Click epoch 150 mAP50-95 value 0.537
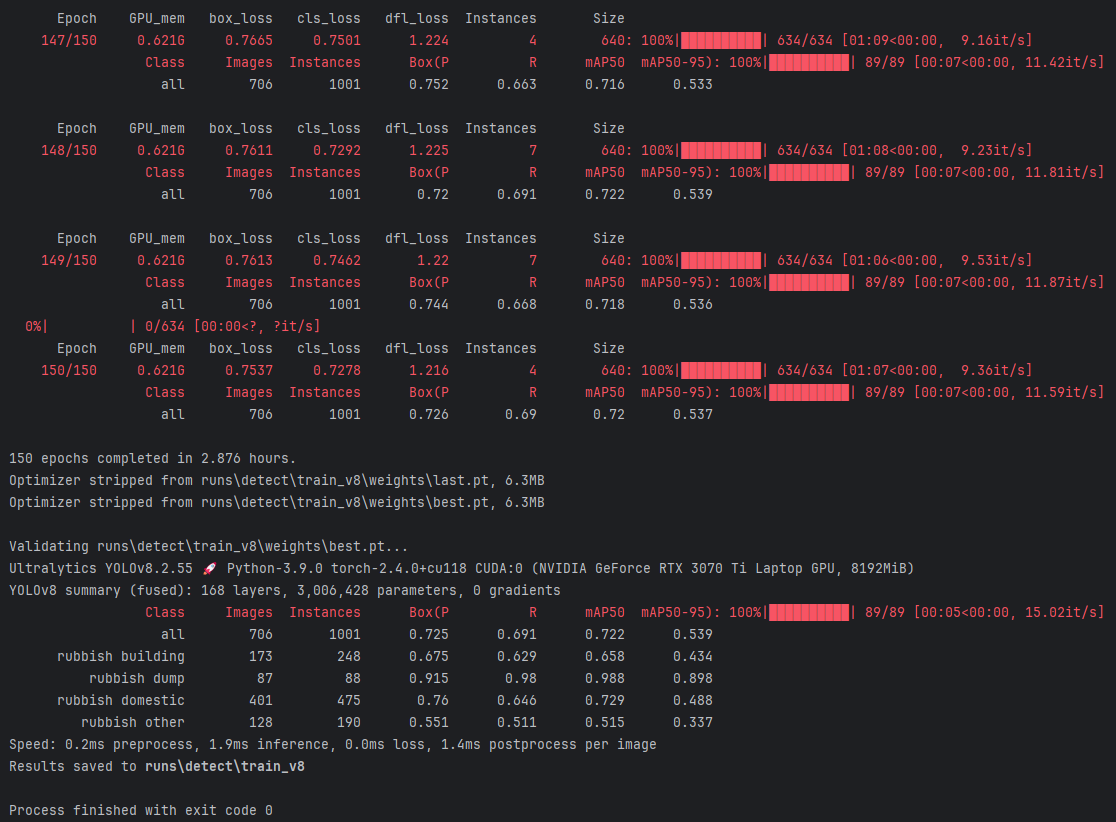Image resolution: width=1116 pixels, height=822 pixels. point(693,414)
